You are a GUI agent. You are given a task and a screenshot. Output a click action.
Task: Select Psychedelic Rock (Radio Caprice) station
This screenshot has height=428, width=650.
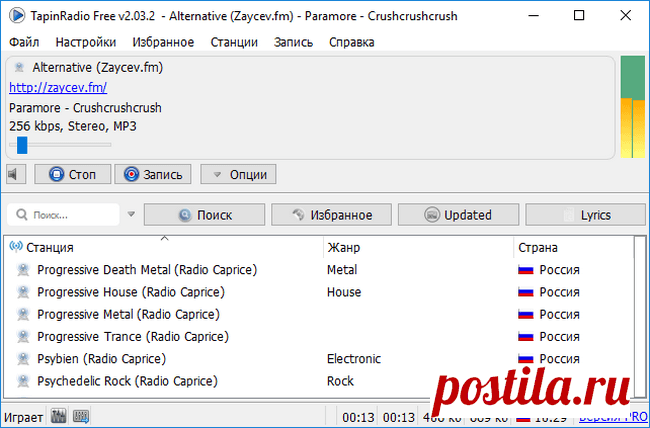(127, 381)
